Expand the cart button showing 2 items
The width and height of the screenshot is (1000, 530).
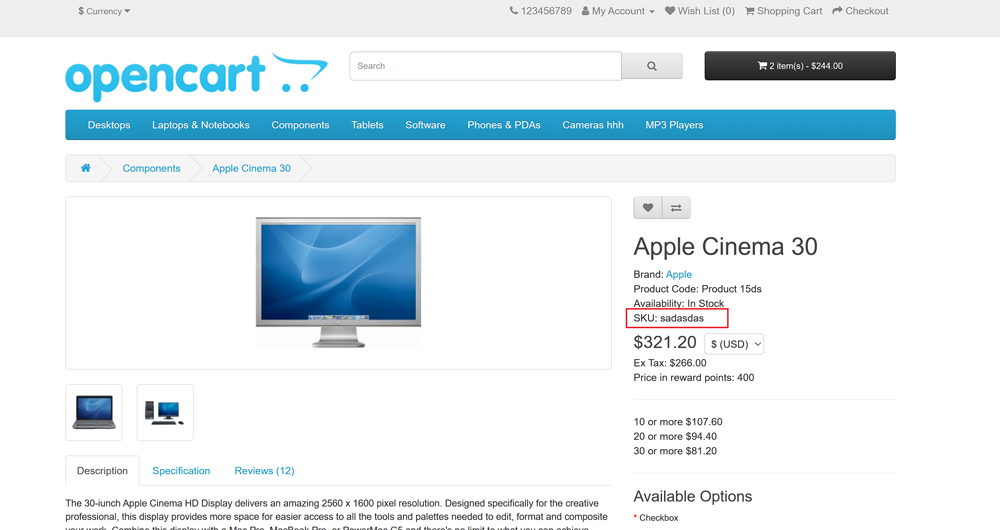[x=800, y=66]
